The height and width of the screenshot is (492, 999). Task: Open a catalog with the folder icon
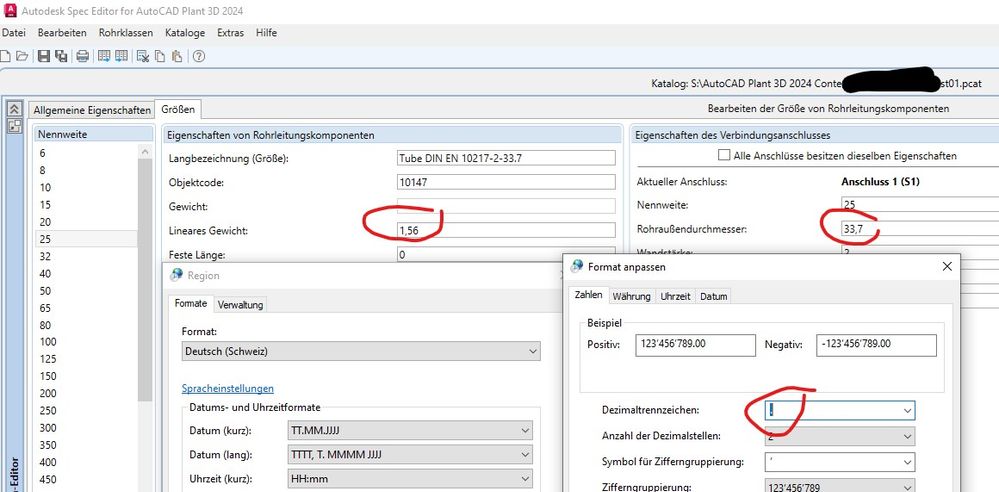tap(22, 56)
